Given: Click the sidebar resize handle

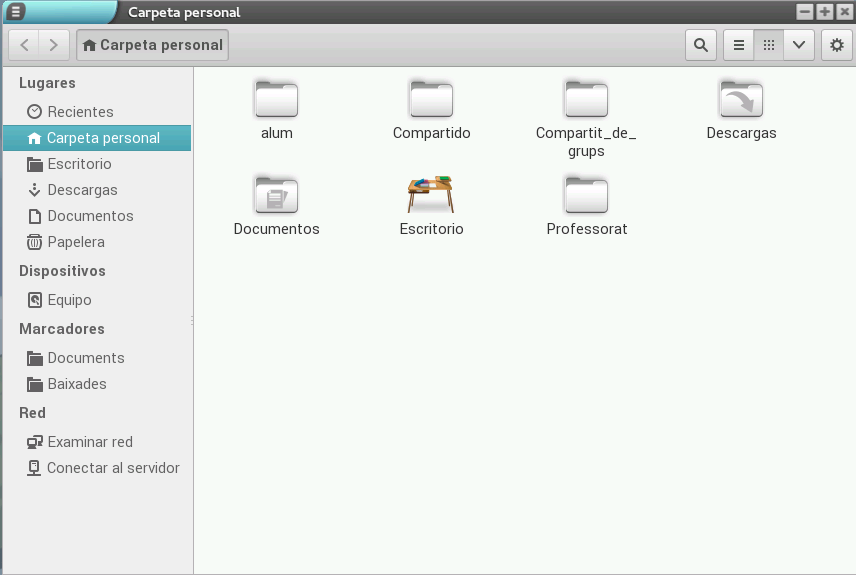Looking at the screenshot, I should pyautogui.click(x=192, y=321).
